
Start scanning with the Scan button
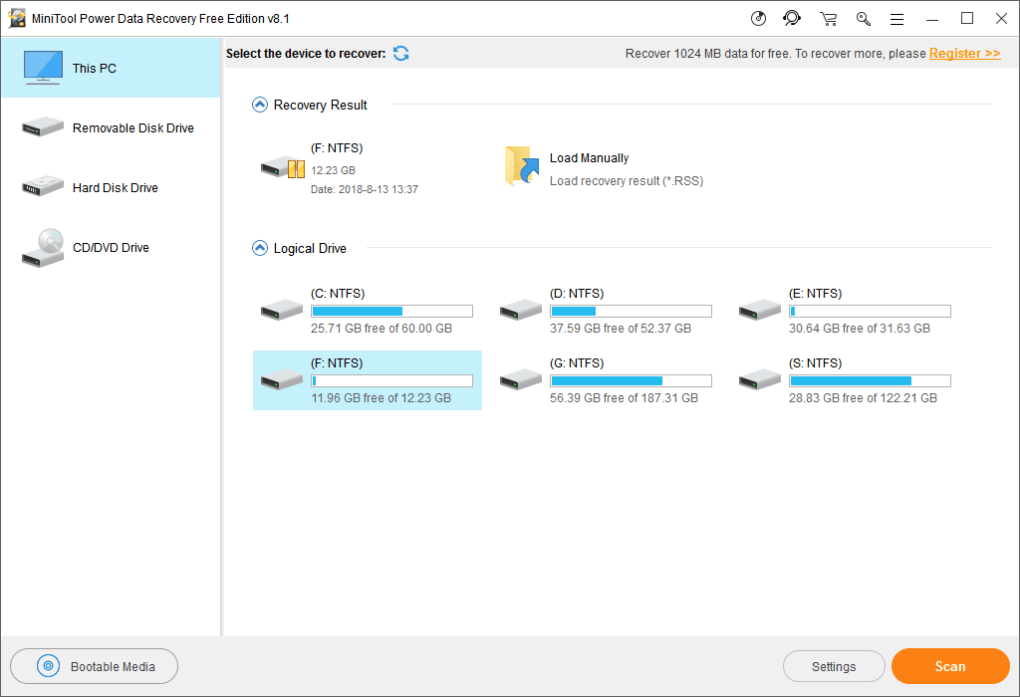click(x=949, y=666)
